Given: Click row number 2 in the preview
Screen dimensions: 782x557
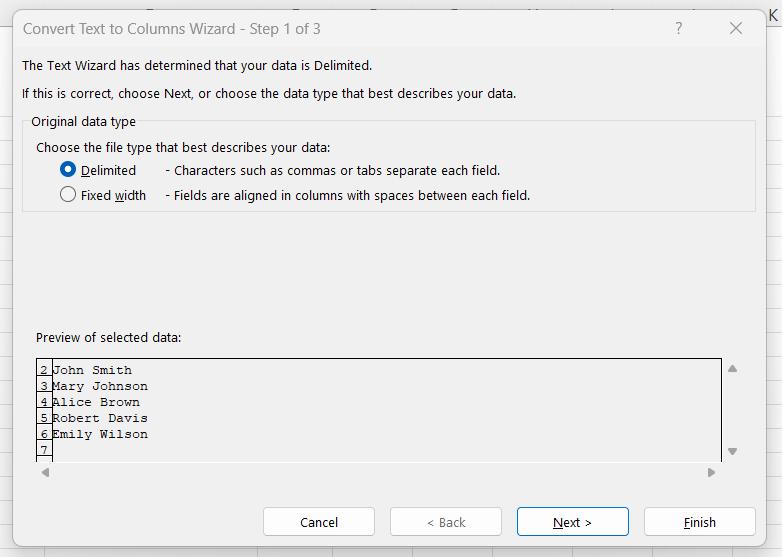Looking at the screenshot, I should coord(44,371).
